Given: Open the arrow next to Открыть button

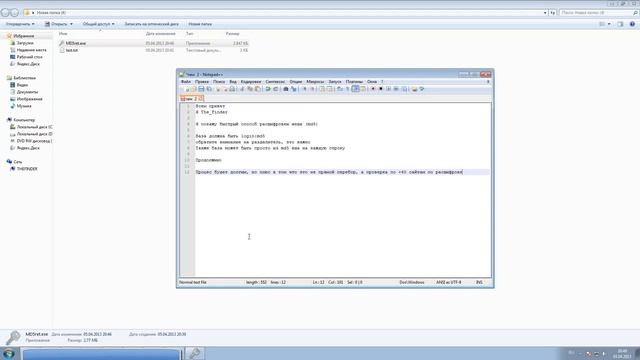Looking at the screenshot, I should point(71,24).
